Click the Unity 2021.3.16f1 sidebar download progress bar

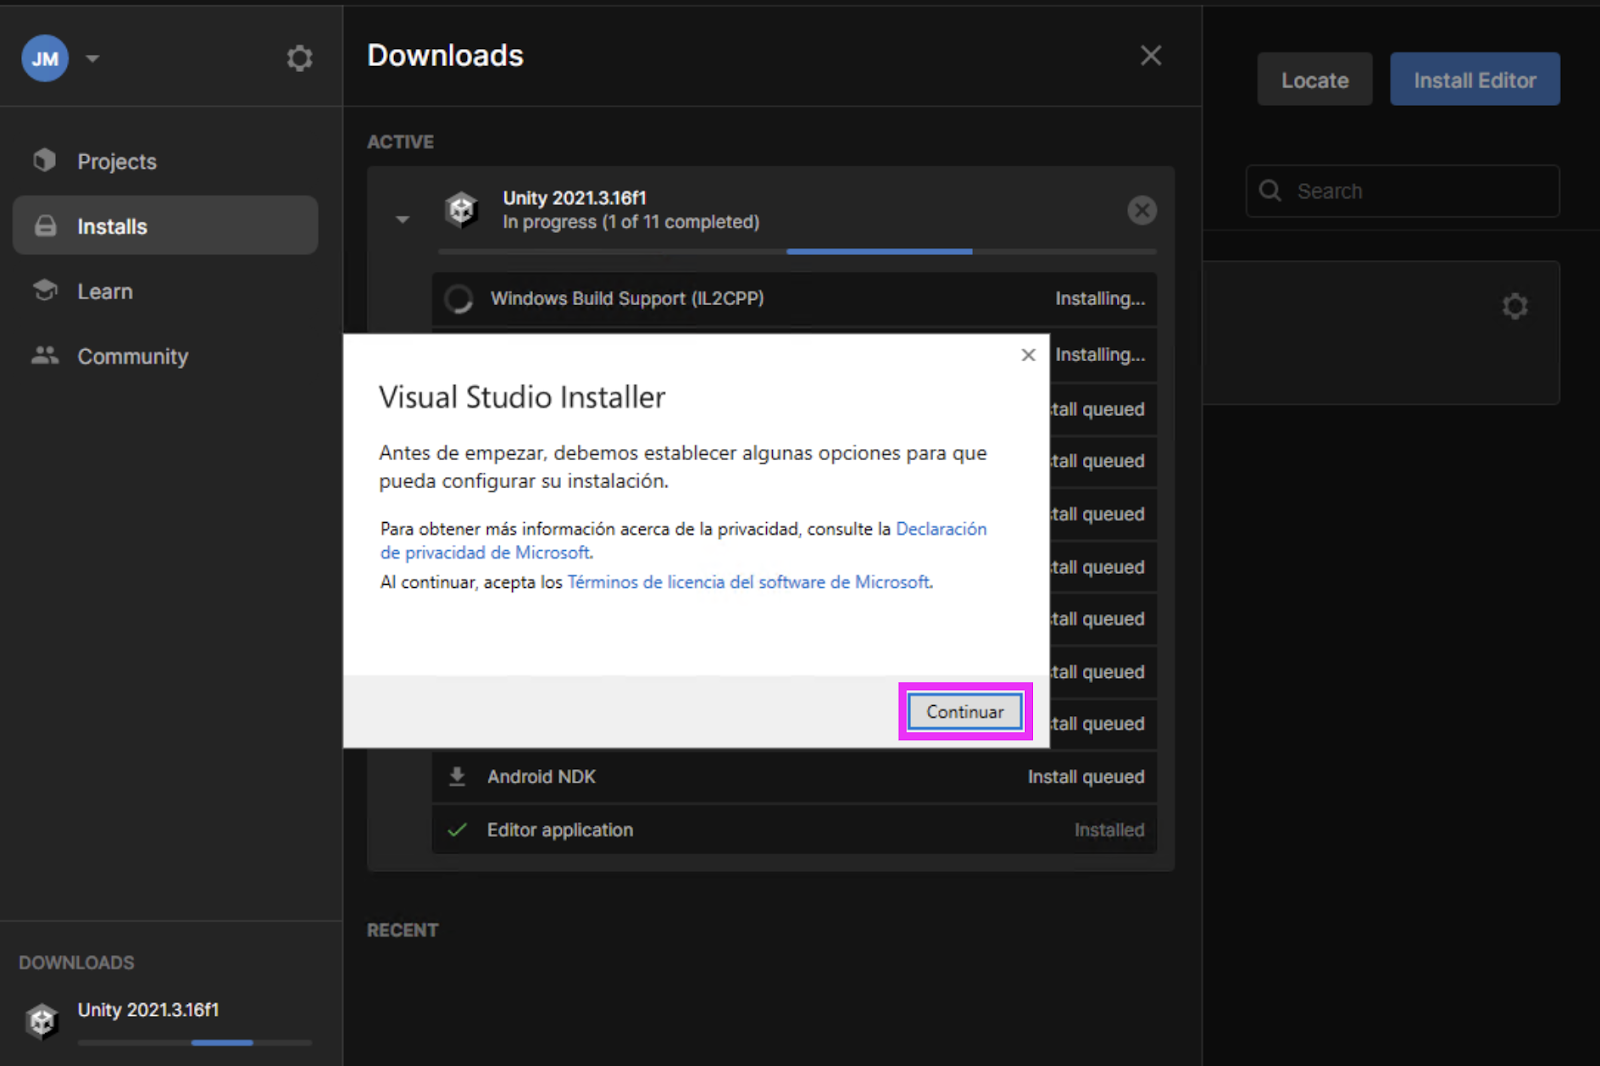click(x=195, y=1042)
